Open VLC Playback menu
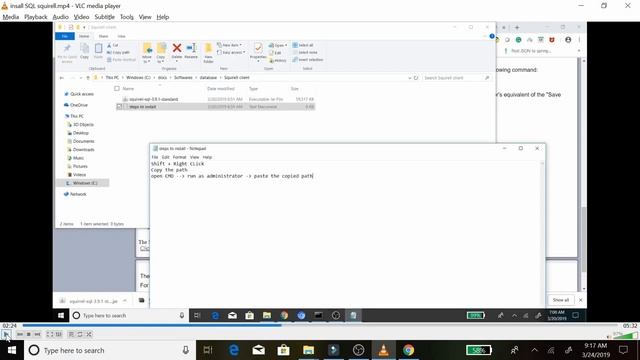The image size is (640, 360). point(36,17)
